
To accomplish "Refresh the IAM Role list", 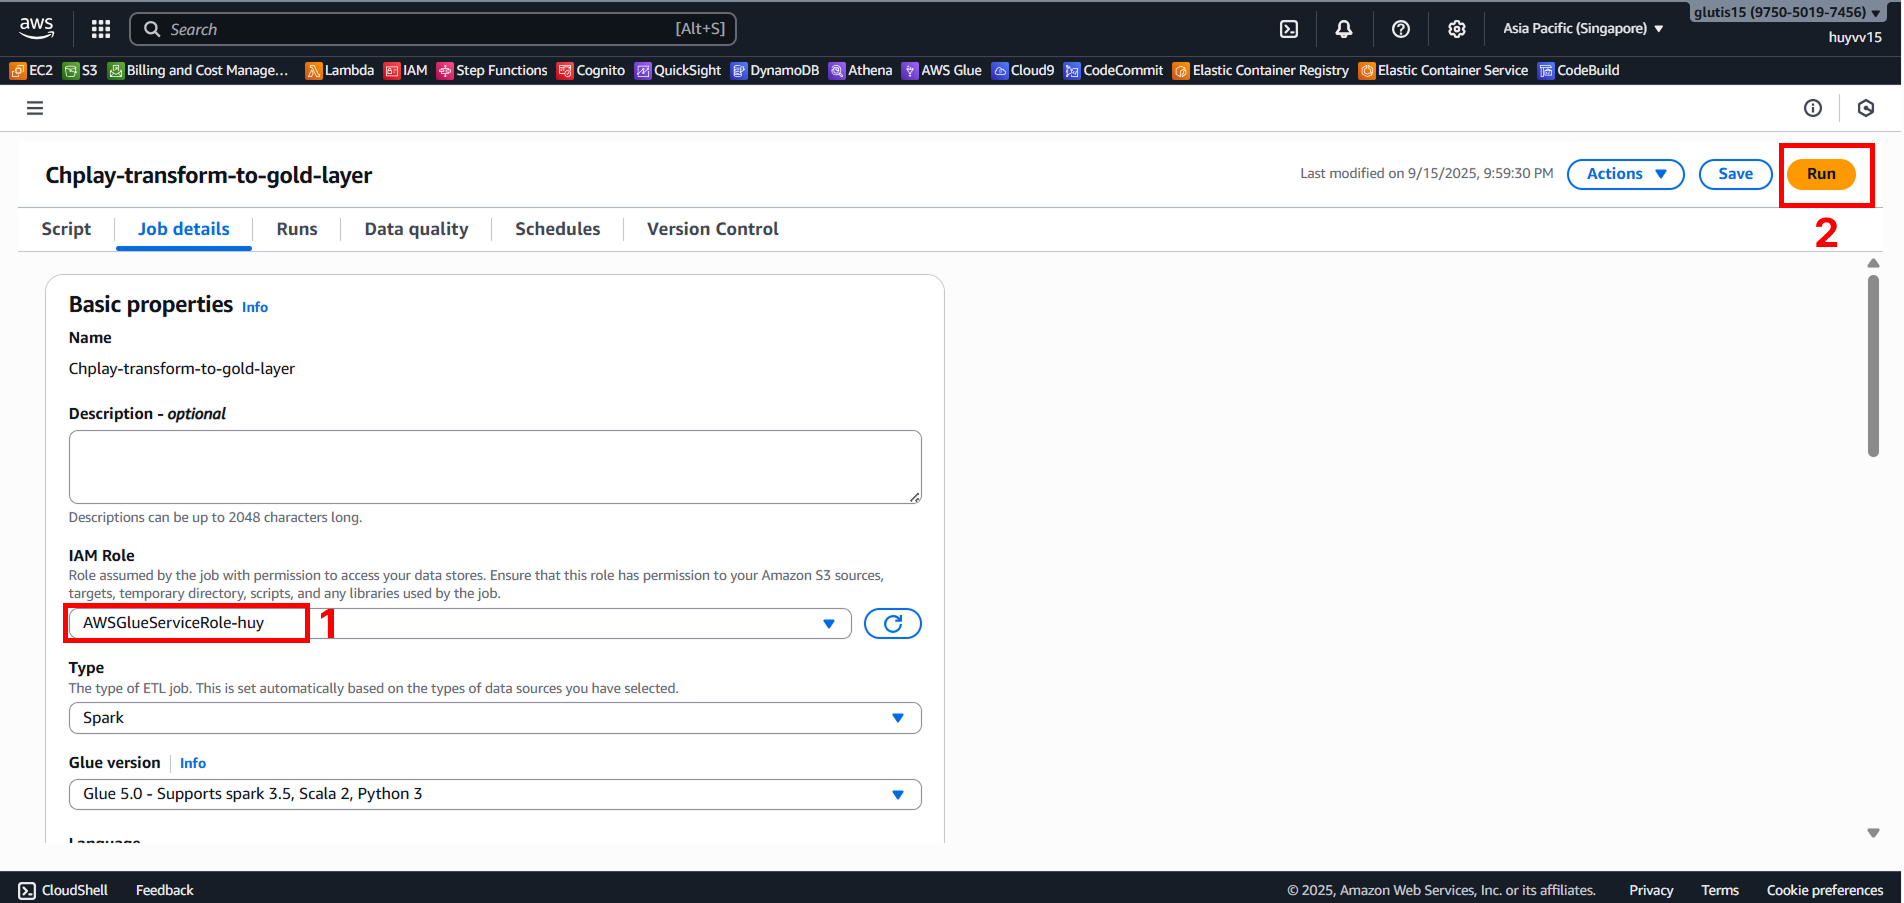I will pos(892,623).
